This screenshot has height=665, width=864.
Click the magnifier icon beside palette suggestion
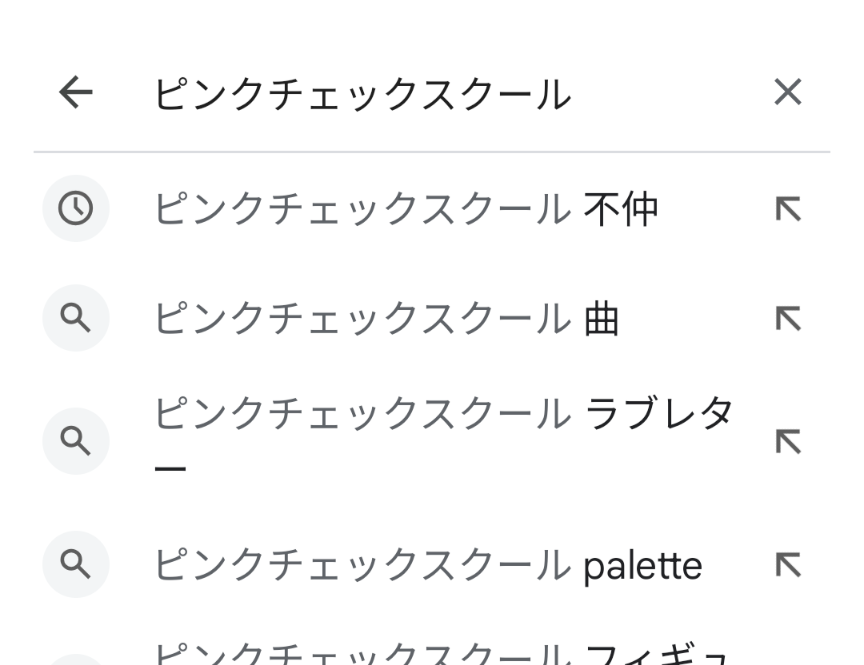point(76,564)
